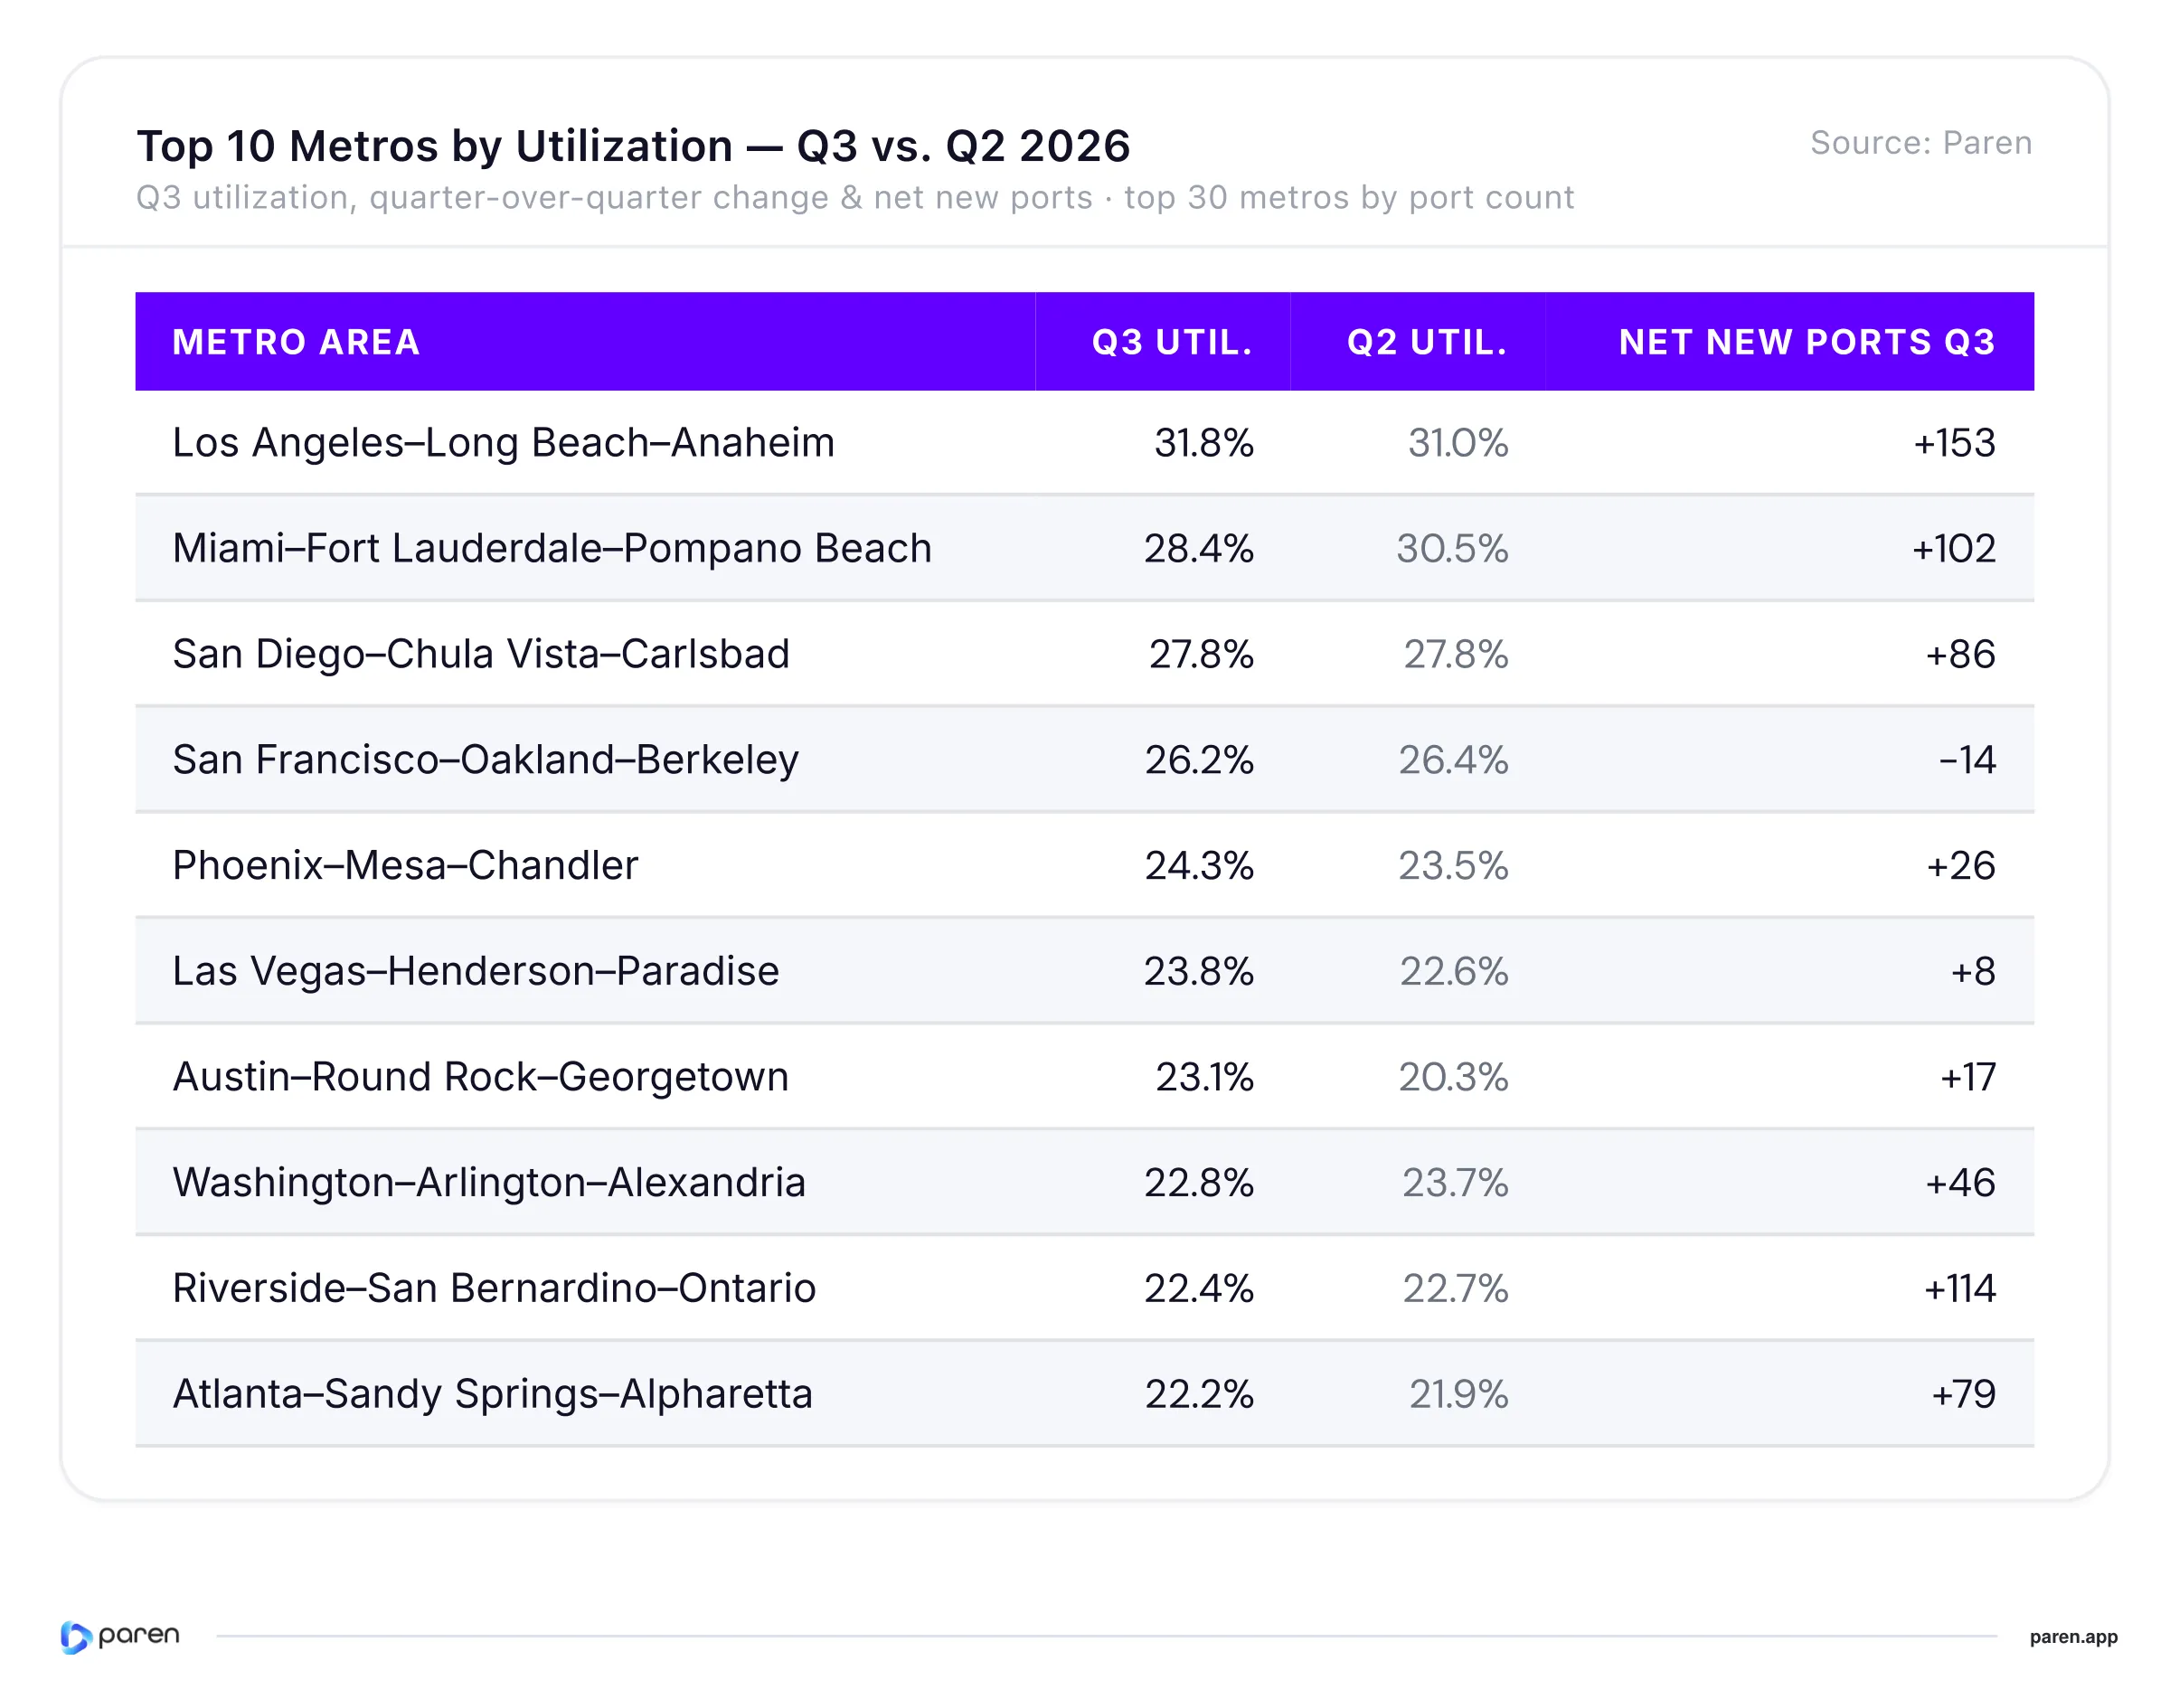Click the +79 value for Atlanta
Viewport: 2170px width, 1708px height.
(x=1963, y=1394)
